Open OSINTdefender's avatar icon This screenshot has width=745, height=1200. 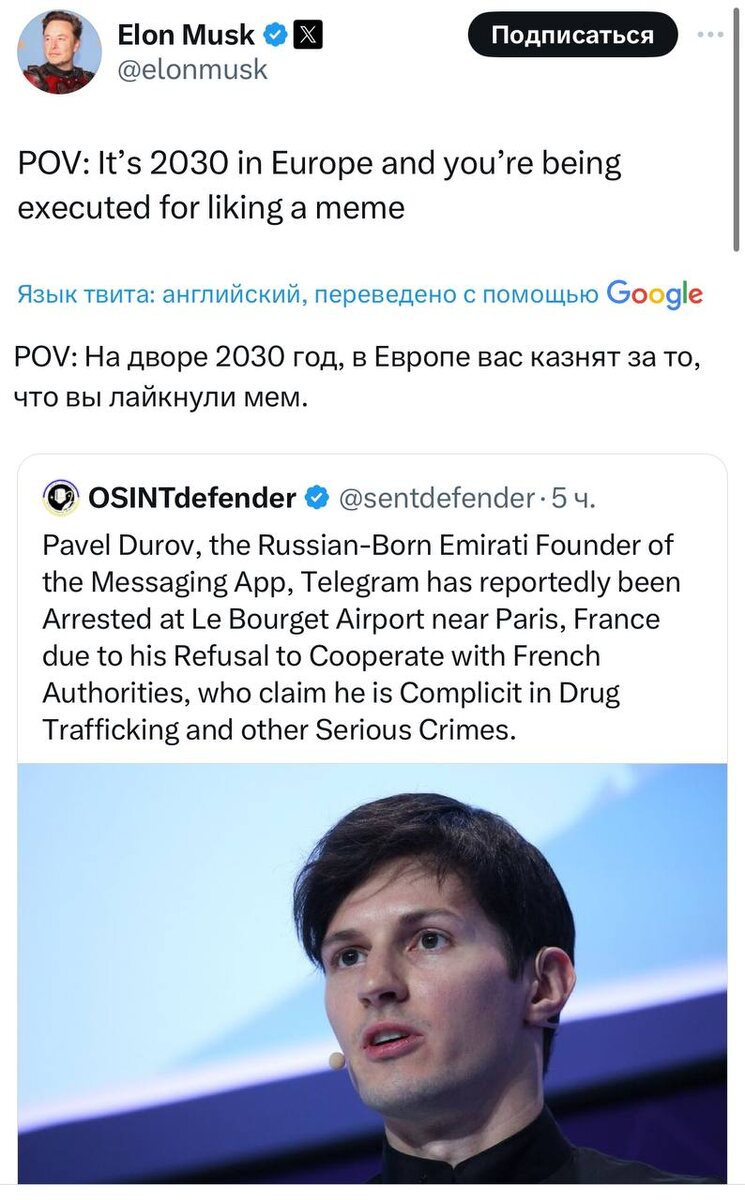pyautogui.click(x=62, y=497)
